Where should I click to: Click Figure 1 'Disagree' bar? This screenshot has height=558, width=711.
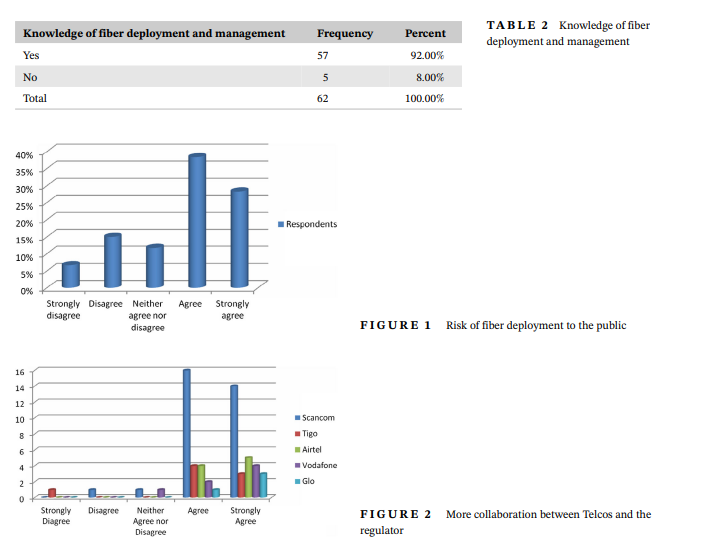[113, 261]
